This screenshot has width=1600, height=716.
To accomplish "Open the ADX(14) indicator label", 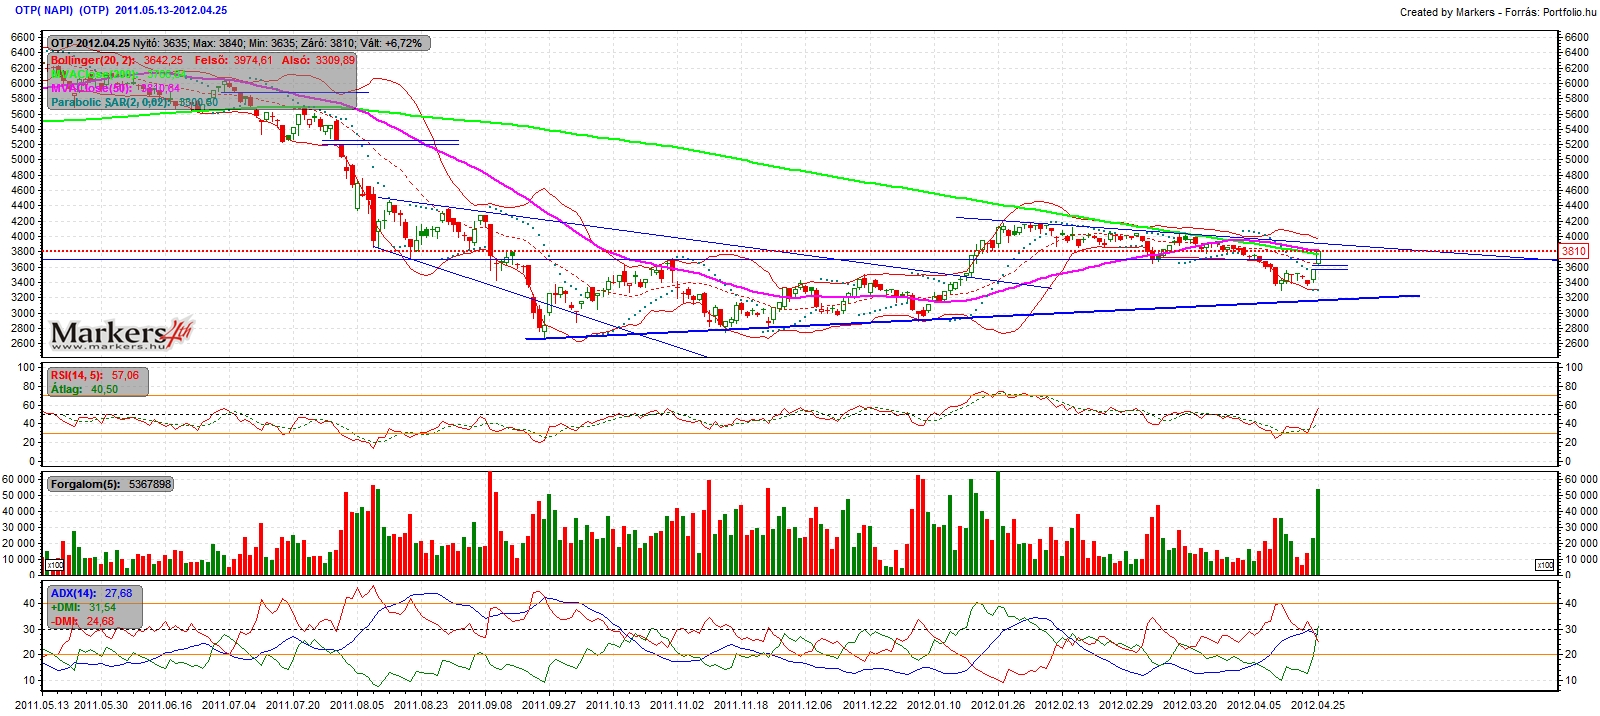I will pos(91,593).
